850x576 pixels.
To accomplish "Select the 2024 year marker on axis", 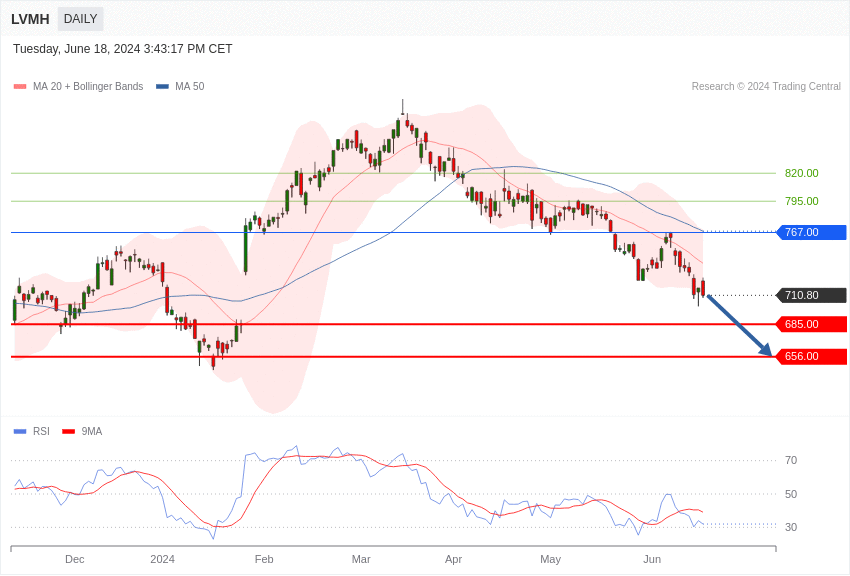I will click(x=162, y=559).
